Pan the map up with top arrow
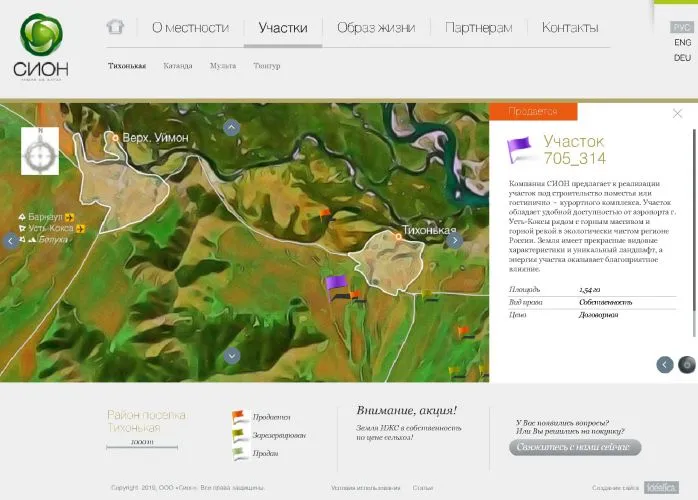The height and width of the screenshot is (500, 698). tap(232, 127)
